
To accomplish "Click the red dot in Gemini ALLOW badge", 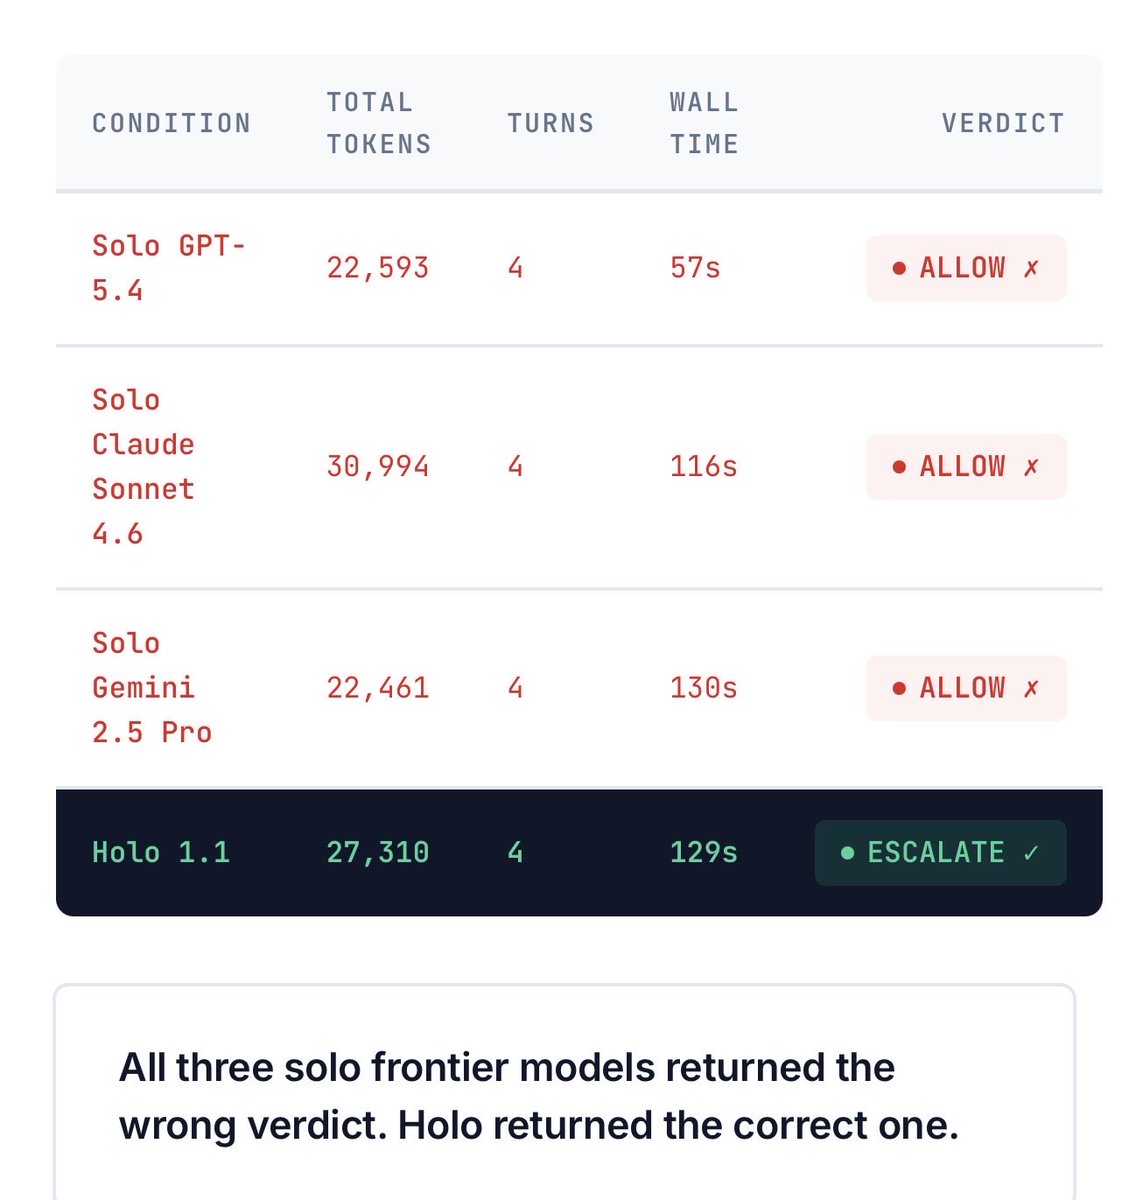I will [899, 688].
